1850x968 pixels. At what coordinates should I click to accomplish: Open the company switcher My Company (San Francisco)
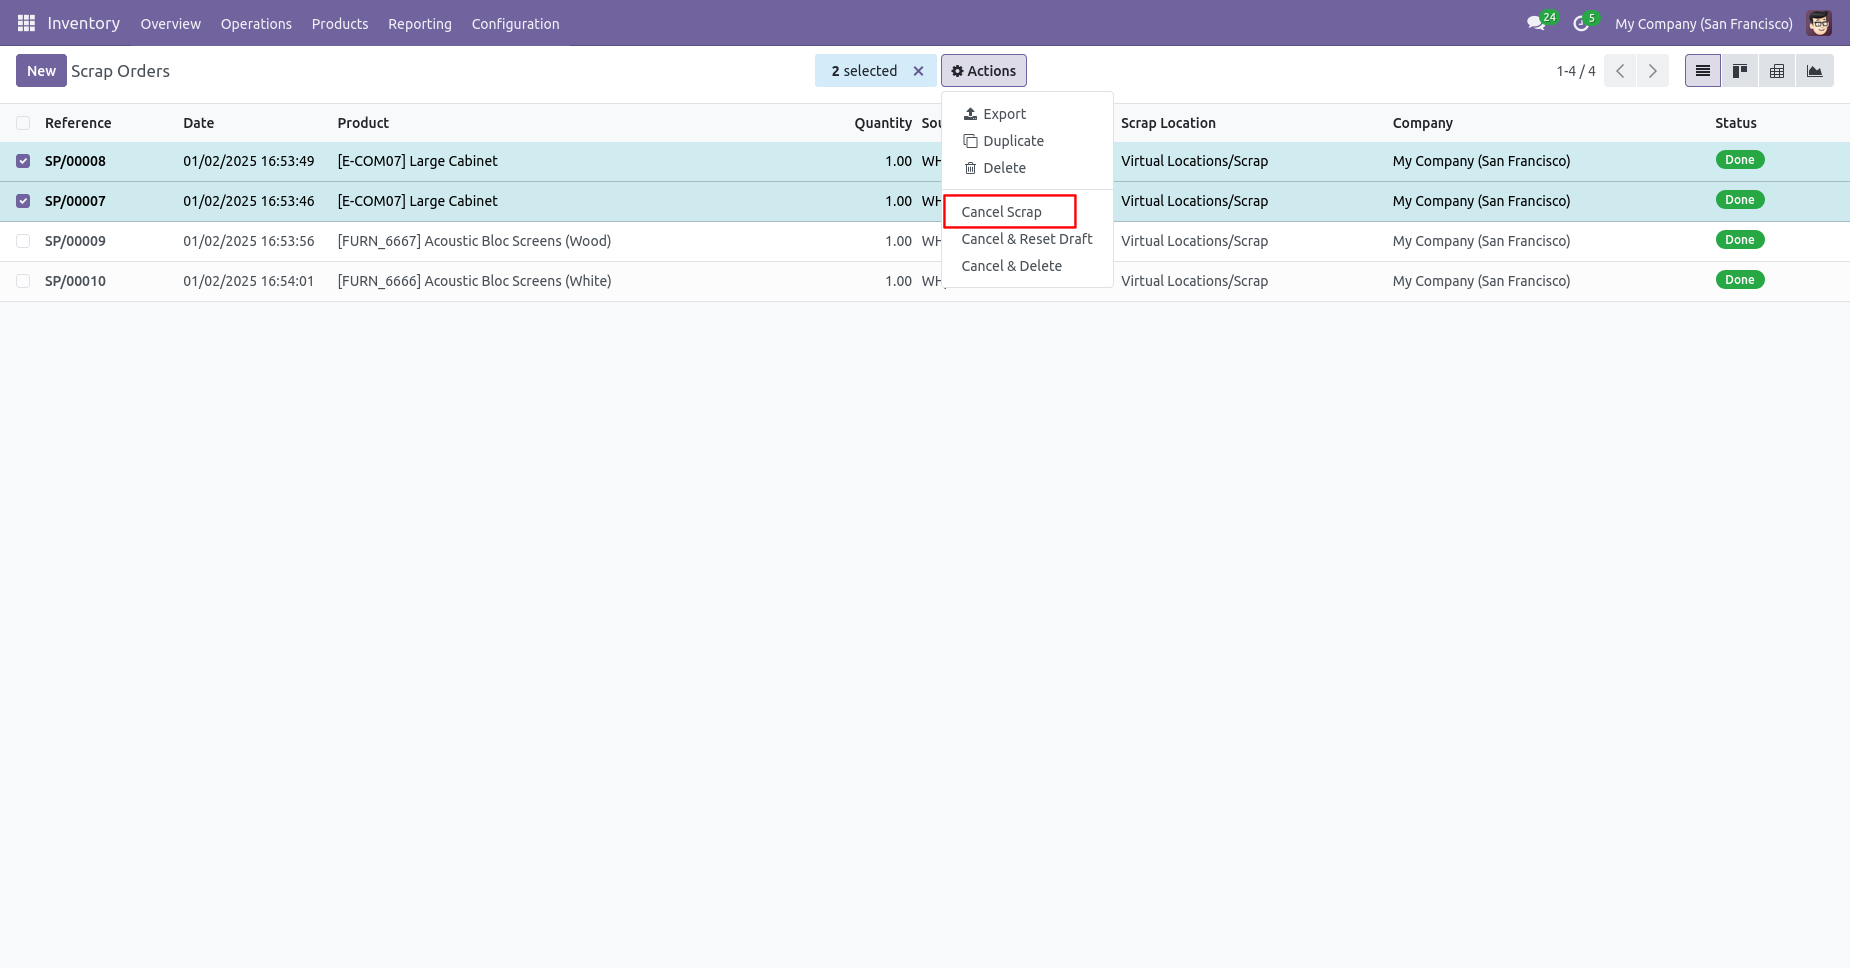click(x=1704, y=24)
